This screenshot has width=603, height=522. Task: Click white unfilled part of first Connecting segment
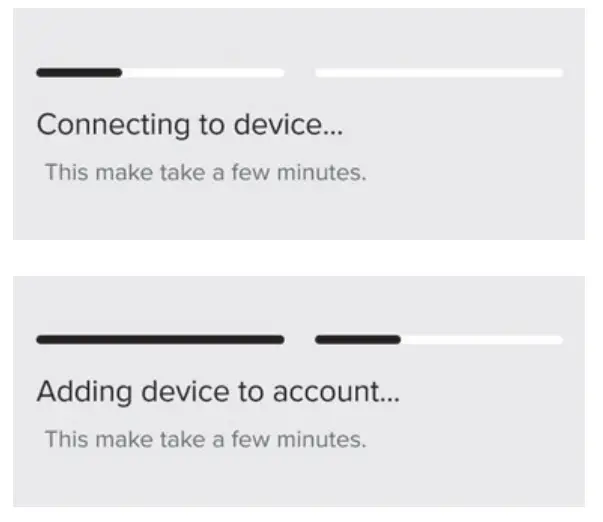[x=203, y=73]
